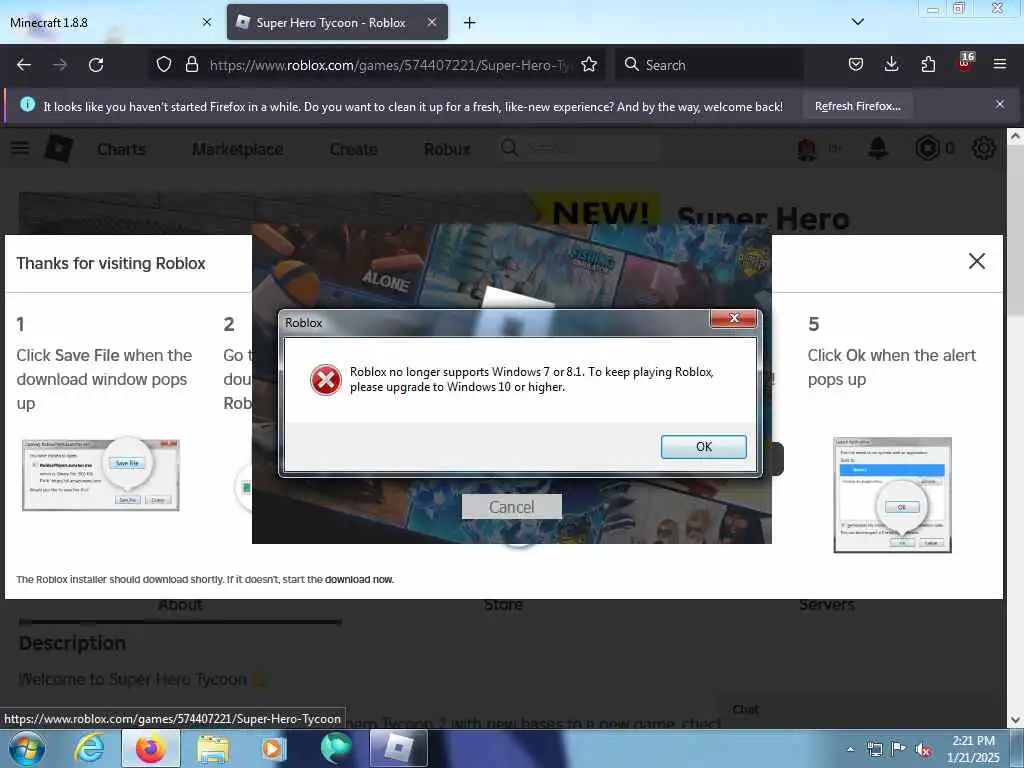This screenshot has height=768, width=1024.
Task: Click the browser forward arrow
Action: coord(60,65)
